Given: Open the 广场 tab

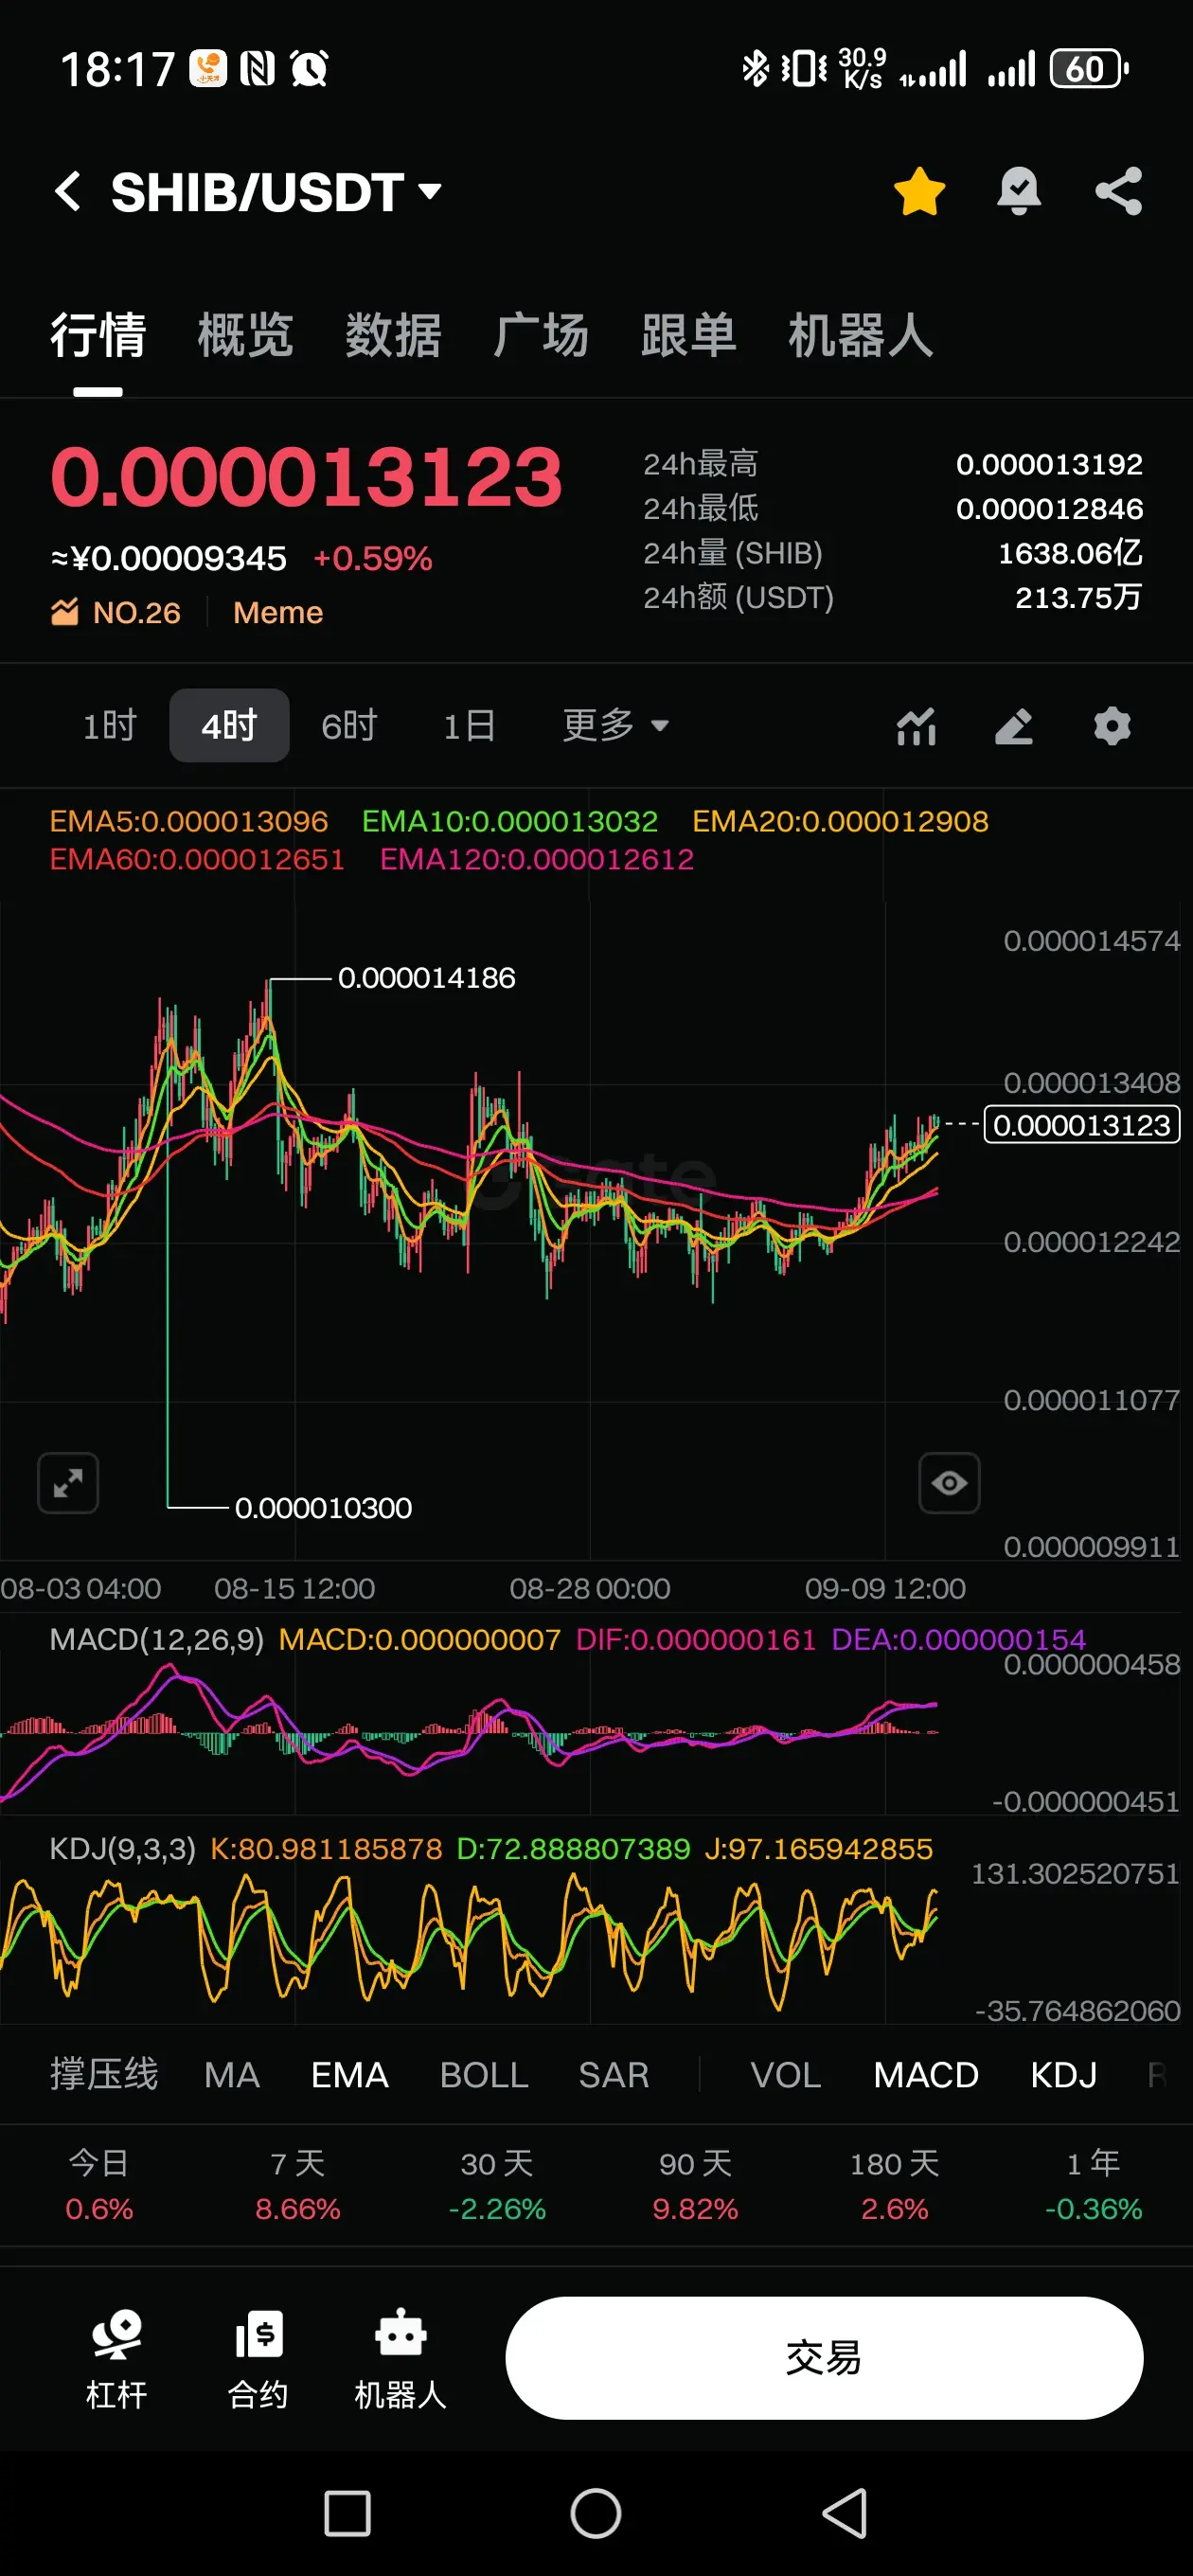Looking at the screenshot, I should [x=541, y=335].
